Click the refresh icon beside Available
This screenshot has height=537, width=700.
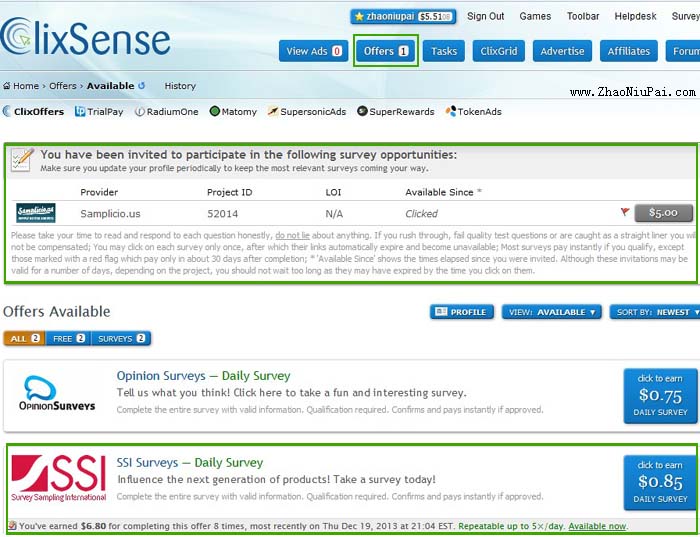pos(142,85)
